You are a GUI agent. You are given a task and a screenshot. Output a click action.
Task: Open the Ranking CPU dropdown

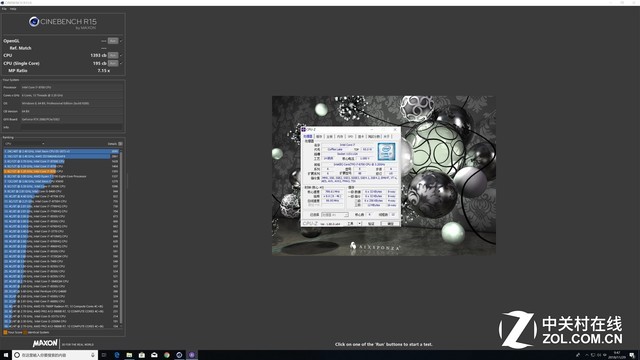(x=24, y=144)
